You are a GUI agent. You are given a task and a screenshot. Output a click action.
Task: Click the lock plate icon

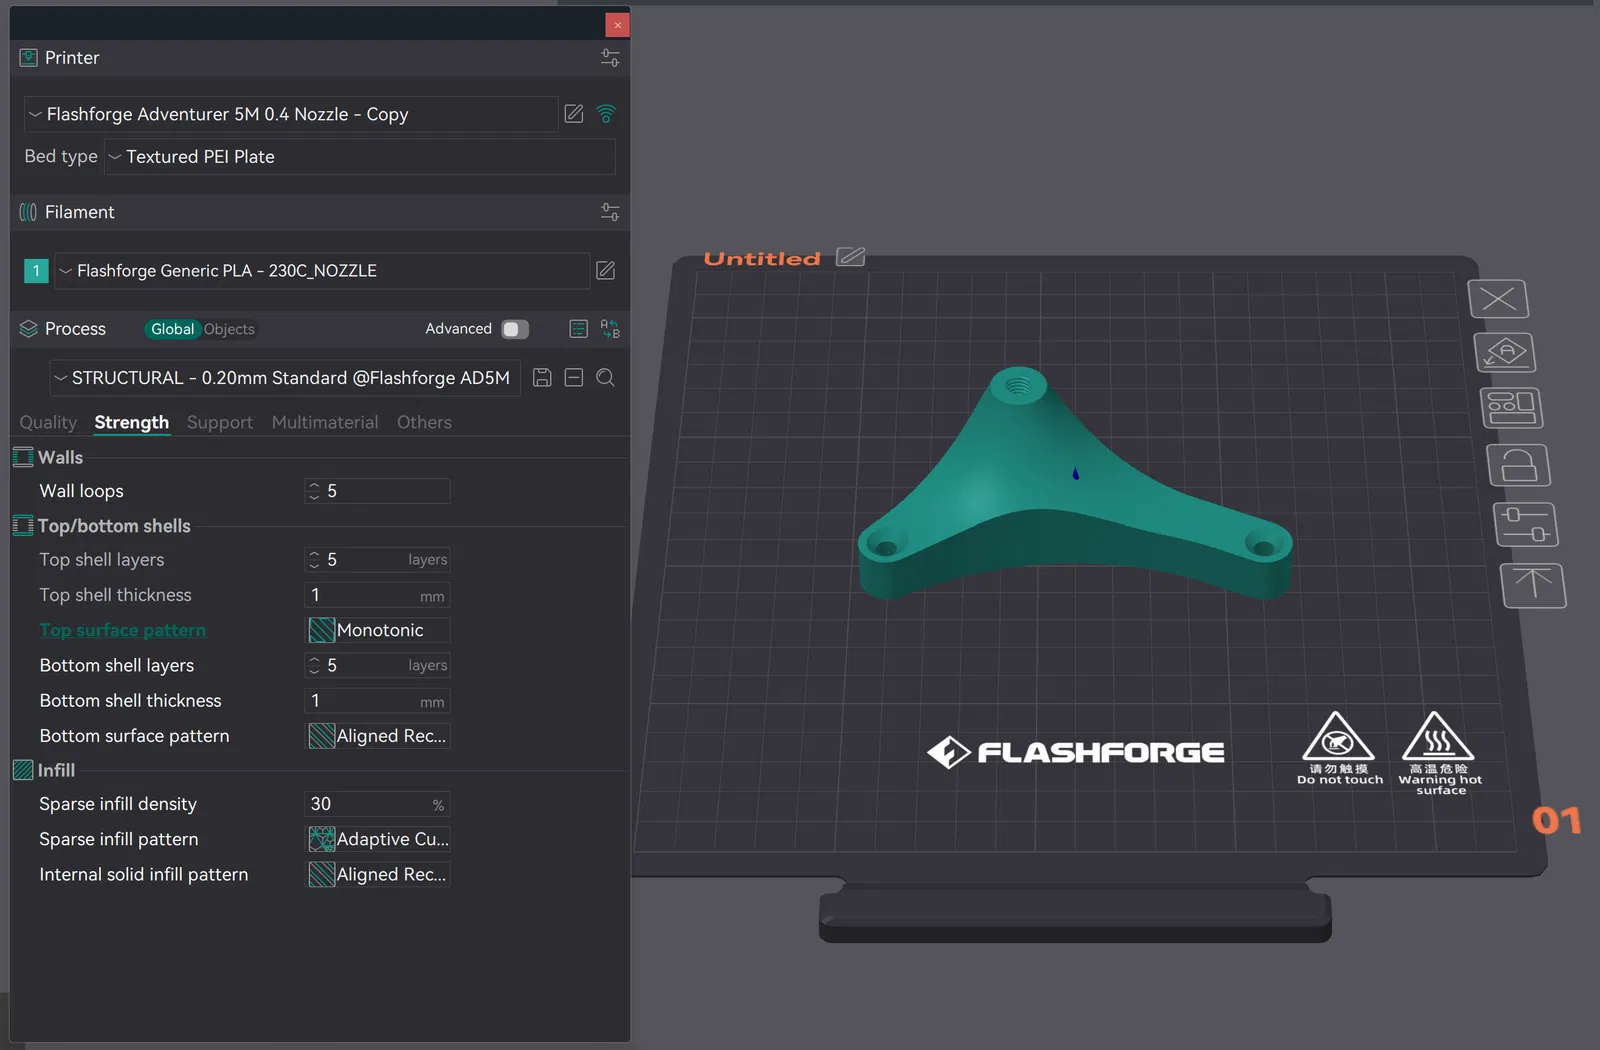1518,465
